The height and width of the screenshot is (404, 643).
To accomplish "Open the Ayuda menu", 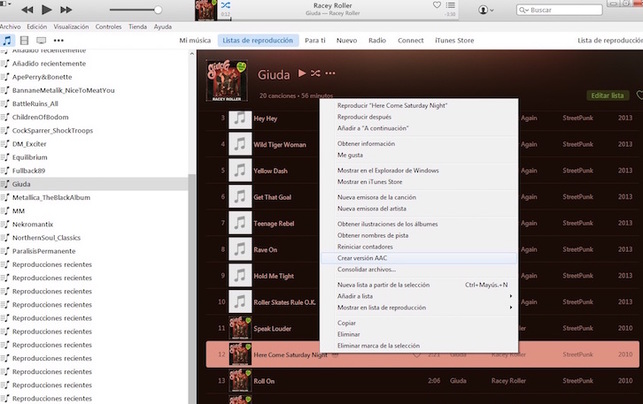I will (x=163, y=27).
